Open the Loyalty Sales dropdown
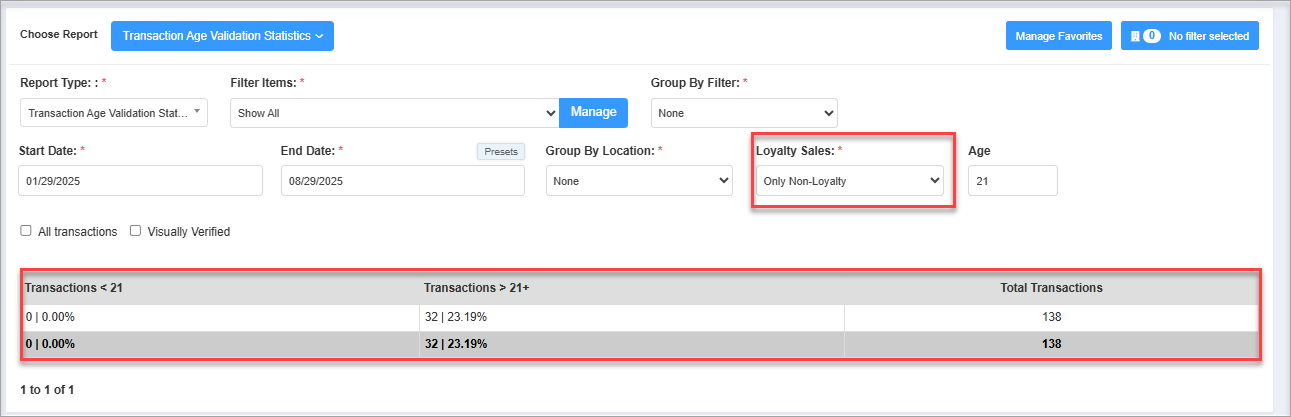This screenshot has width=1291, height=417. 849,181
